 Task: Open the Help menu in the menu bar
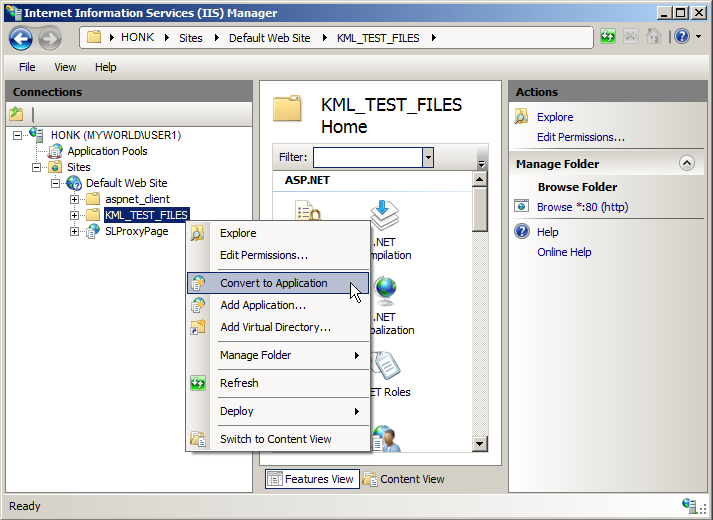(x=105, y=67)
